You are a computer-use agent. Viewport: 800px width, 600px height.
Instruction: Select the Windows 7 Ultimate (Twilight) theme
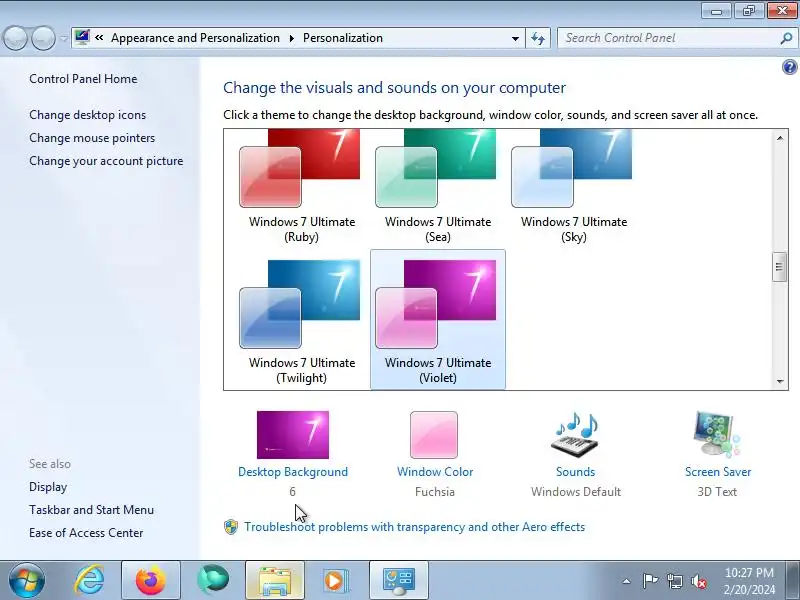[x=302, y=322]
